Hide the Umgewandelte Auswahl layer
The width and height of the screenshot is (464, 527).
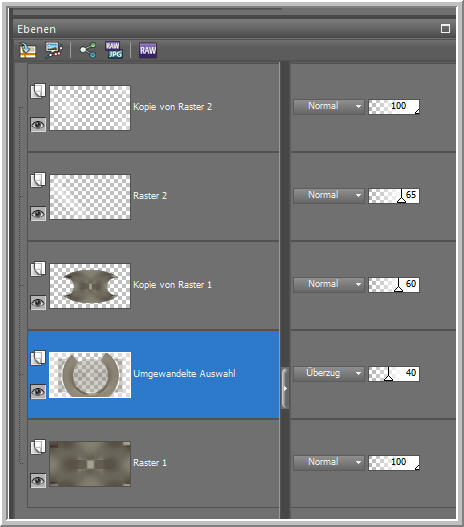pos(38,392)
